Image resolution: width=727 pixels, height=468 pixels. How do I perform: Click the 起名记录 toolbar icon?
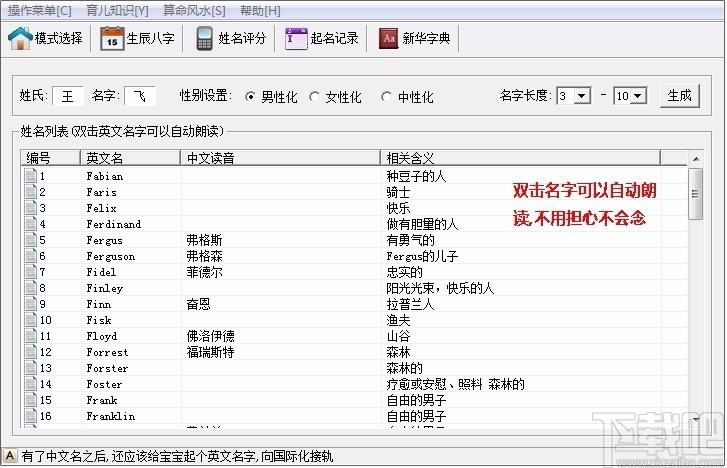tap(295, 39)
